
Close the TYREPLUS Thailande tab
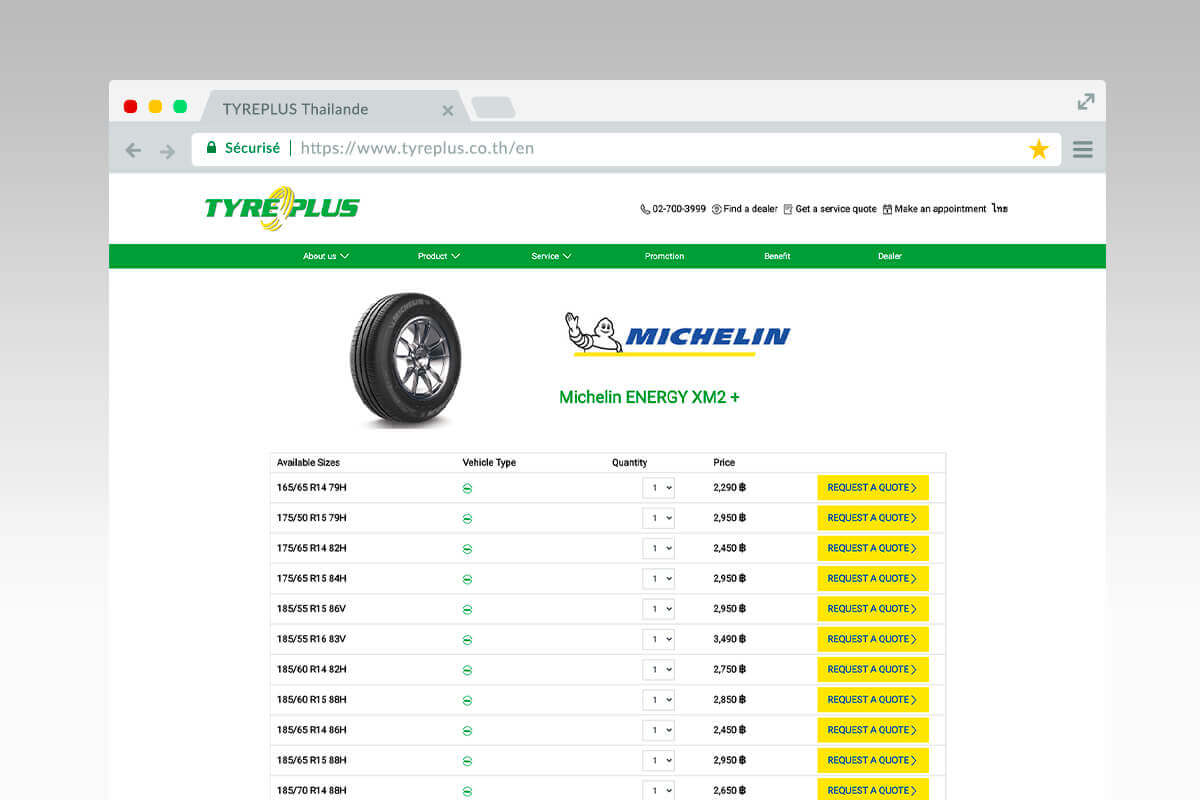click(x=448, y=110)
